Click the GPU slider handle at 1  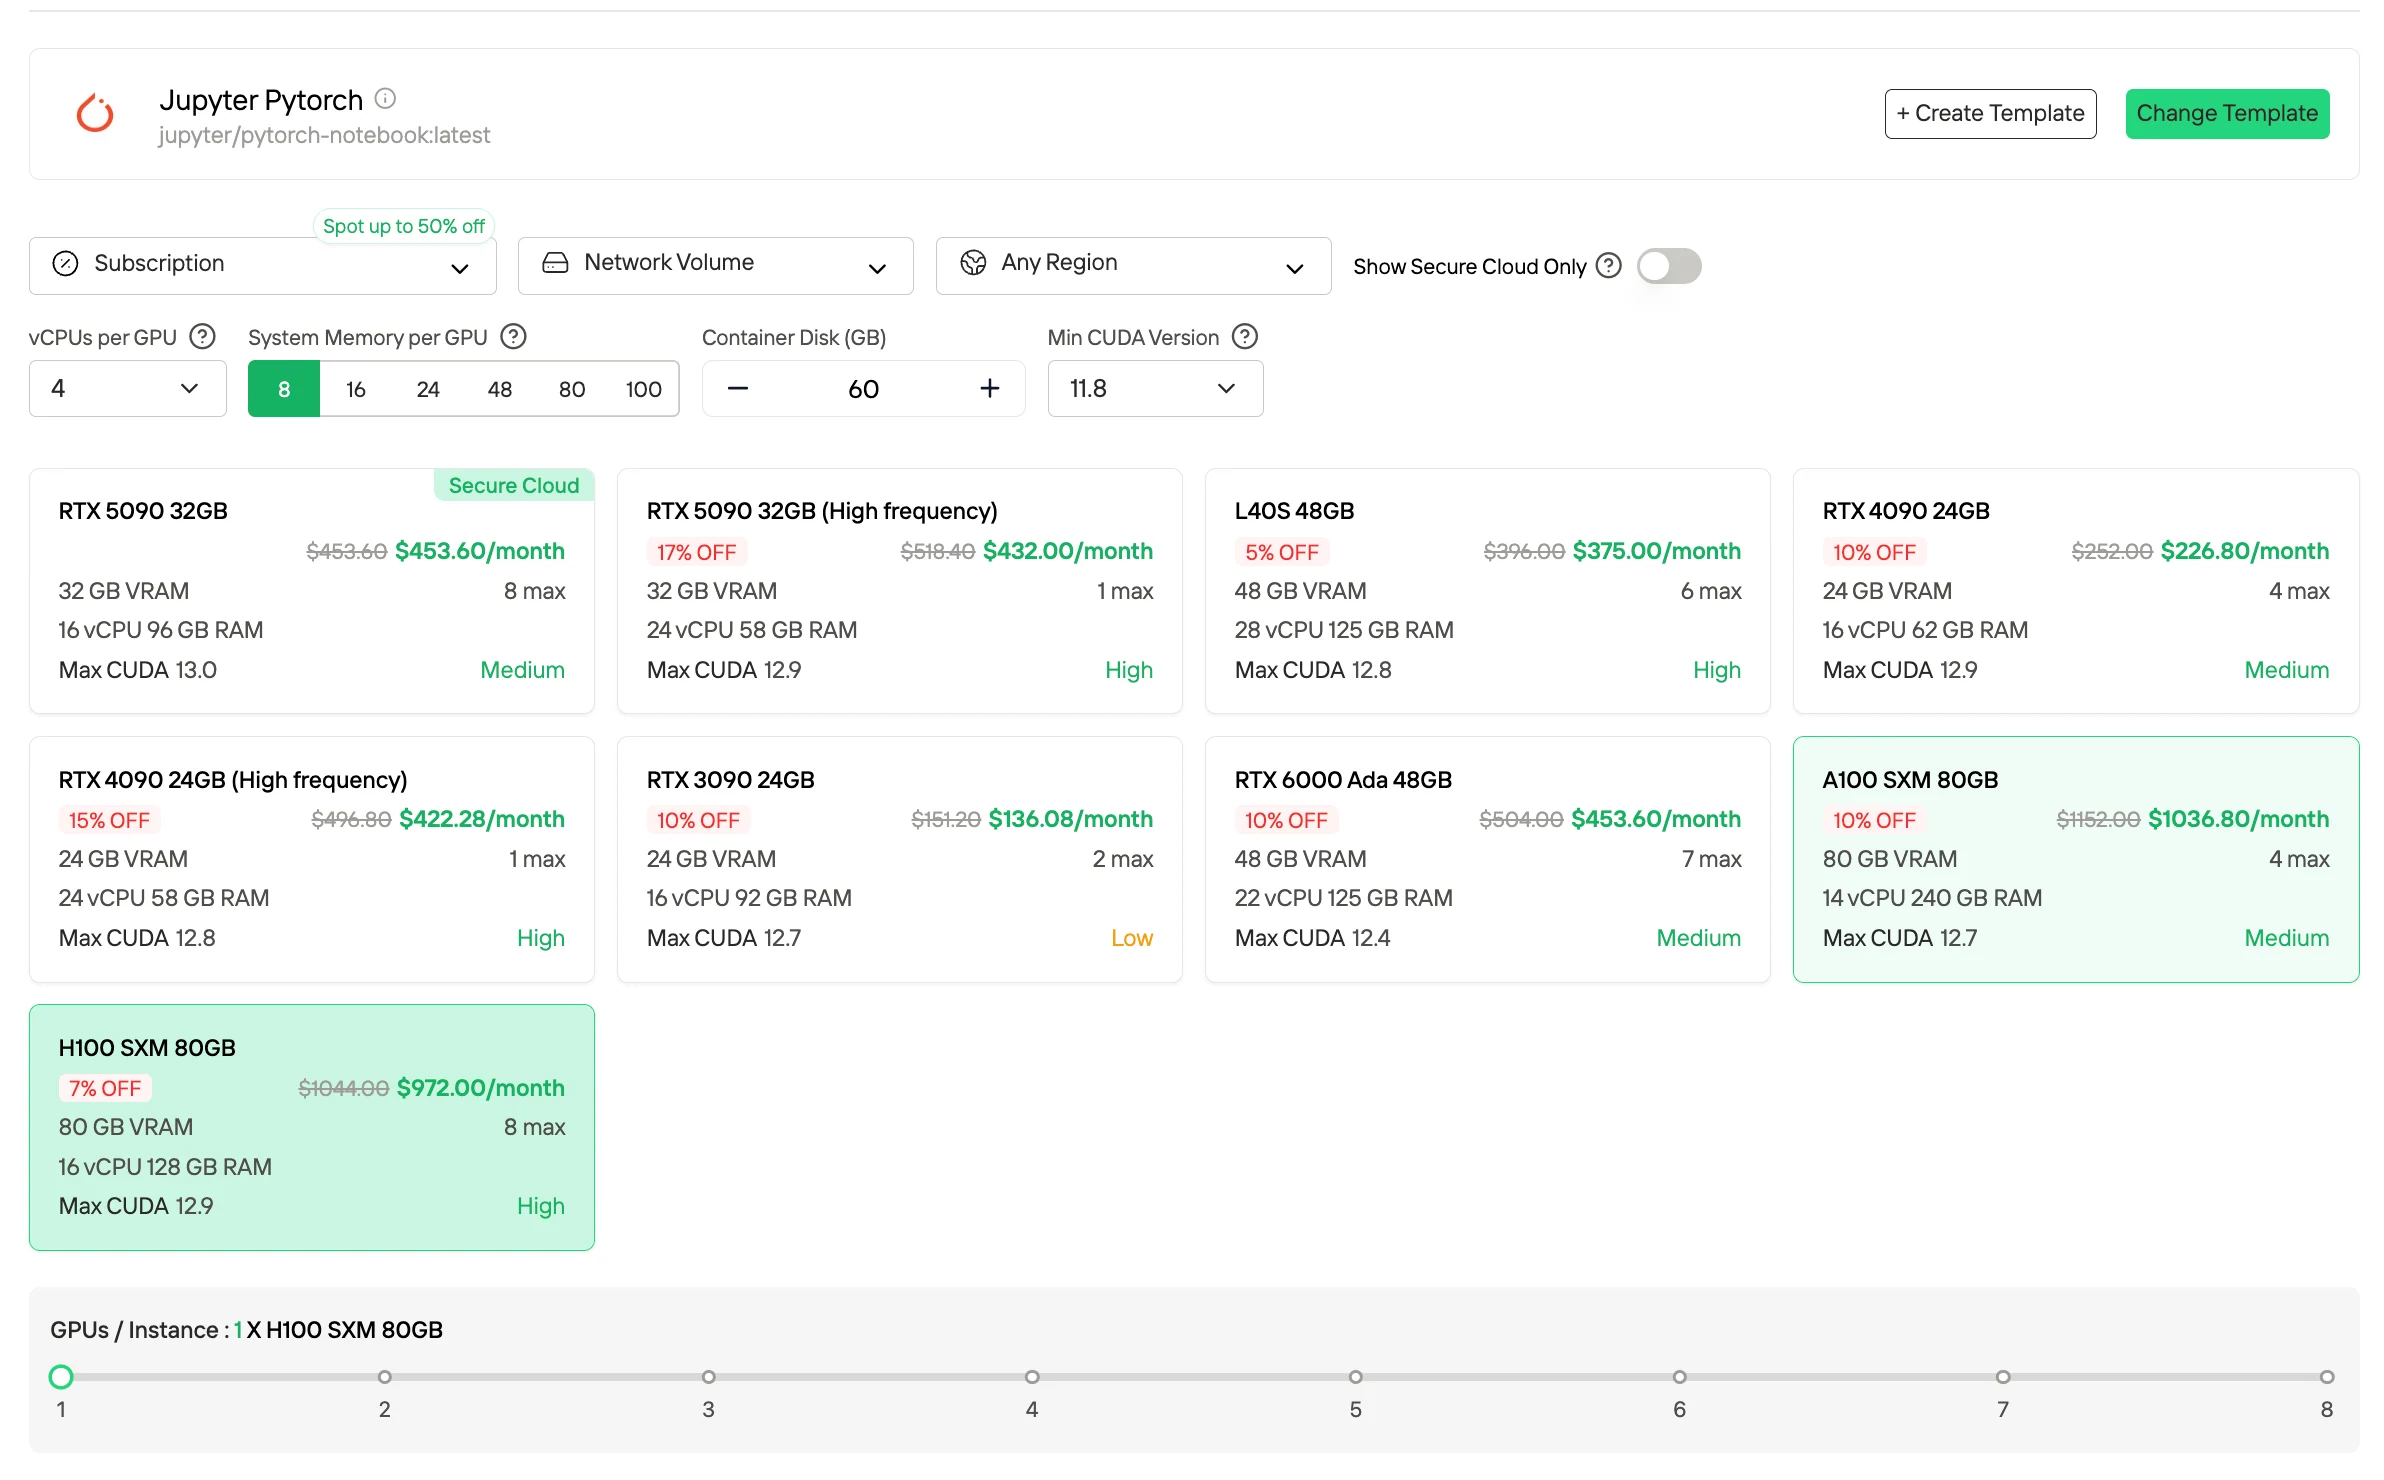(61, 1377)
